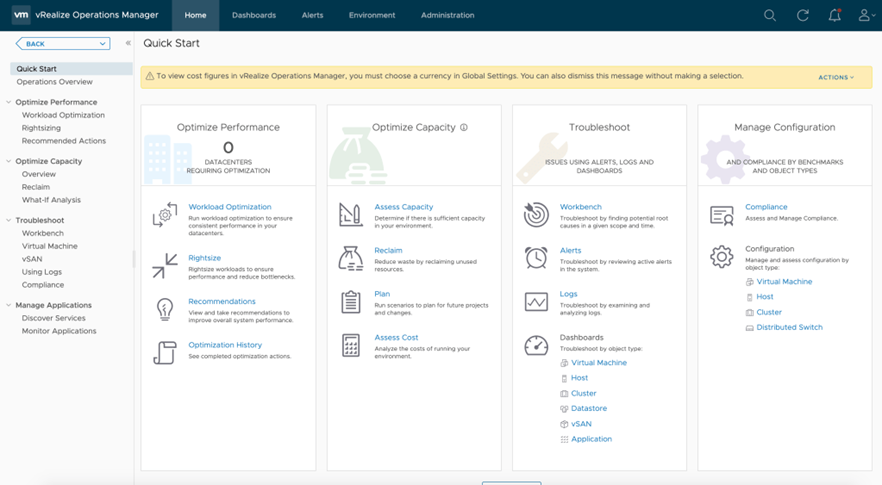Click Application grid icon under Dashboards
This screenshot has height=485, width=882.
pyautogui.click(x=564, y=439)
